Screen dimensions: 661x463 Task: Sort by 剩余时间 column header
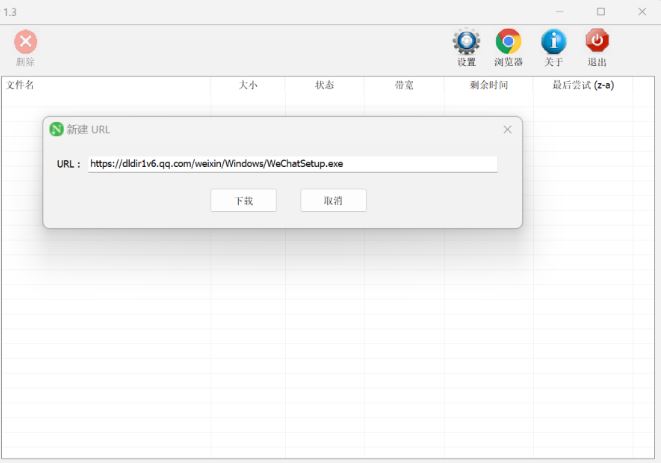[488, 85]
